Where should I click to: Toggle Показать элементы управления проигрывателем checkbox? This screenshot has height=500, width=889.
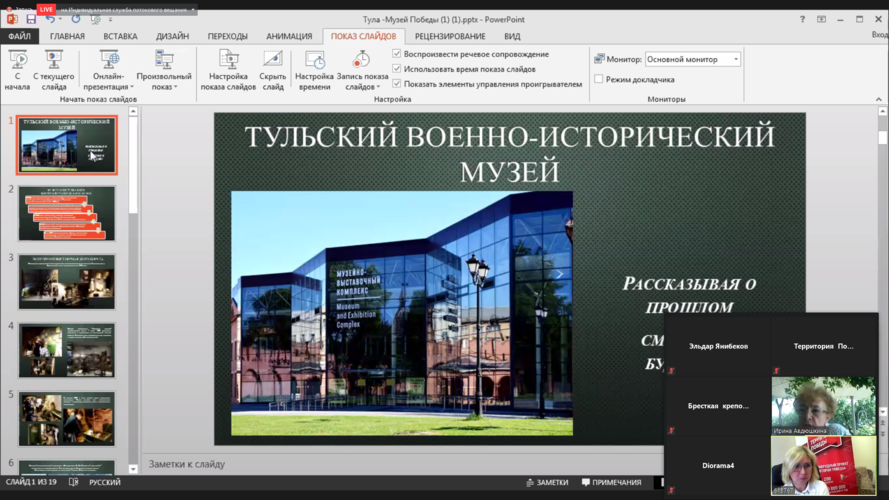[x=397, y=84]
